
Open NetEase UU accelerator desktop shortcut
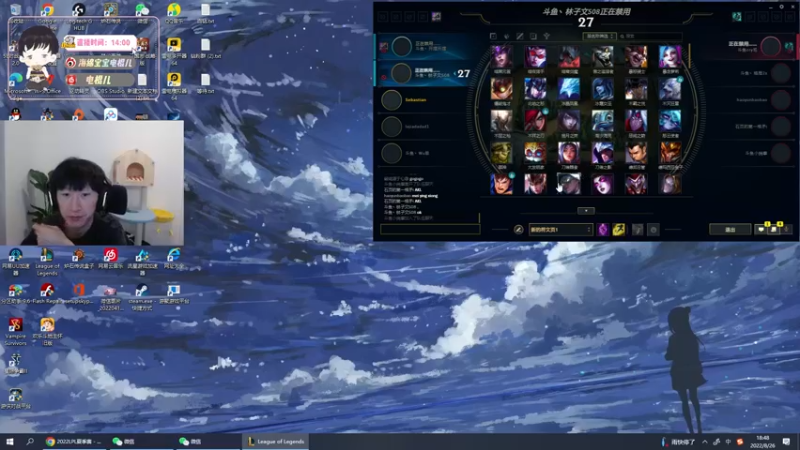click(16, 261)
